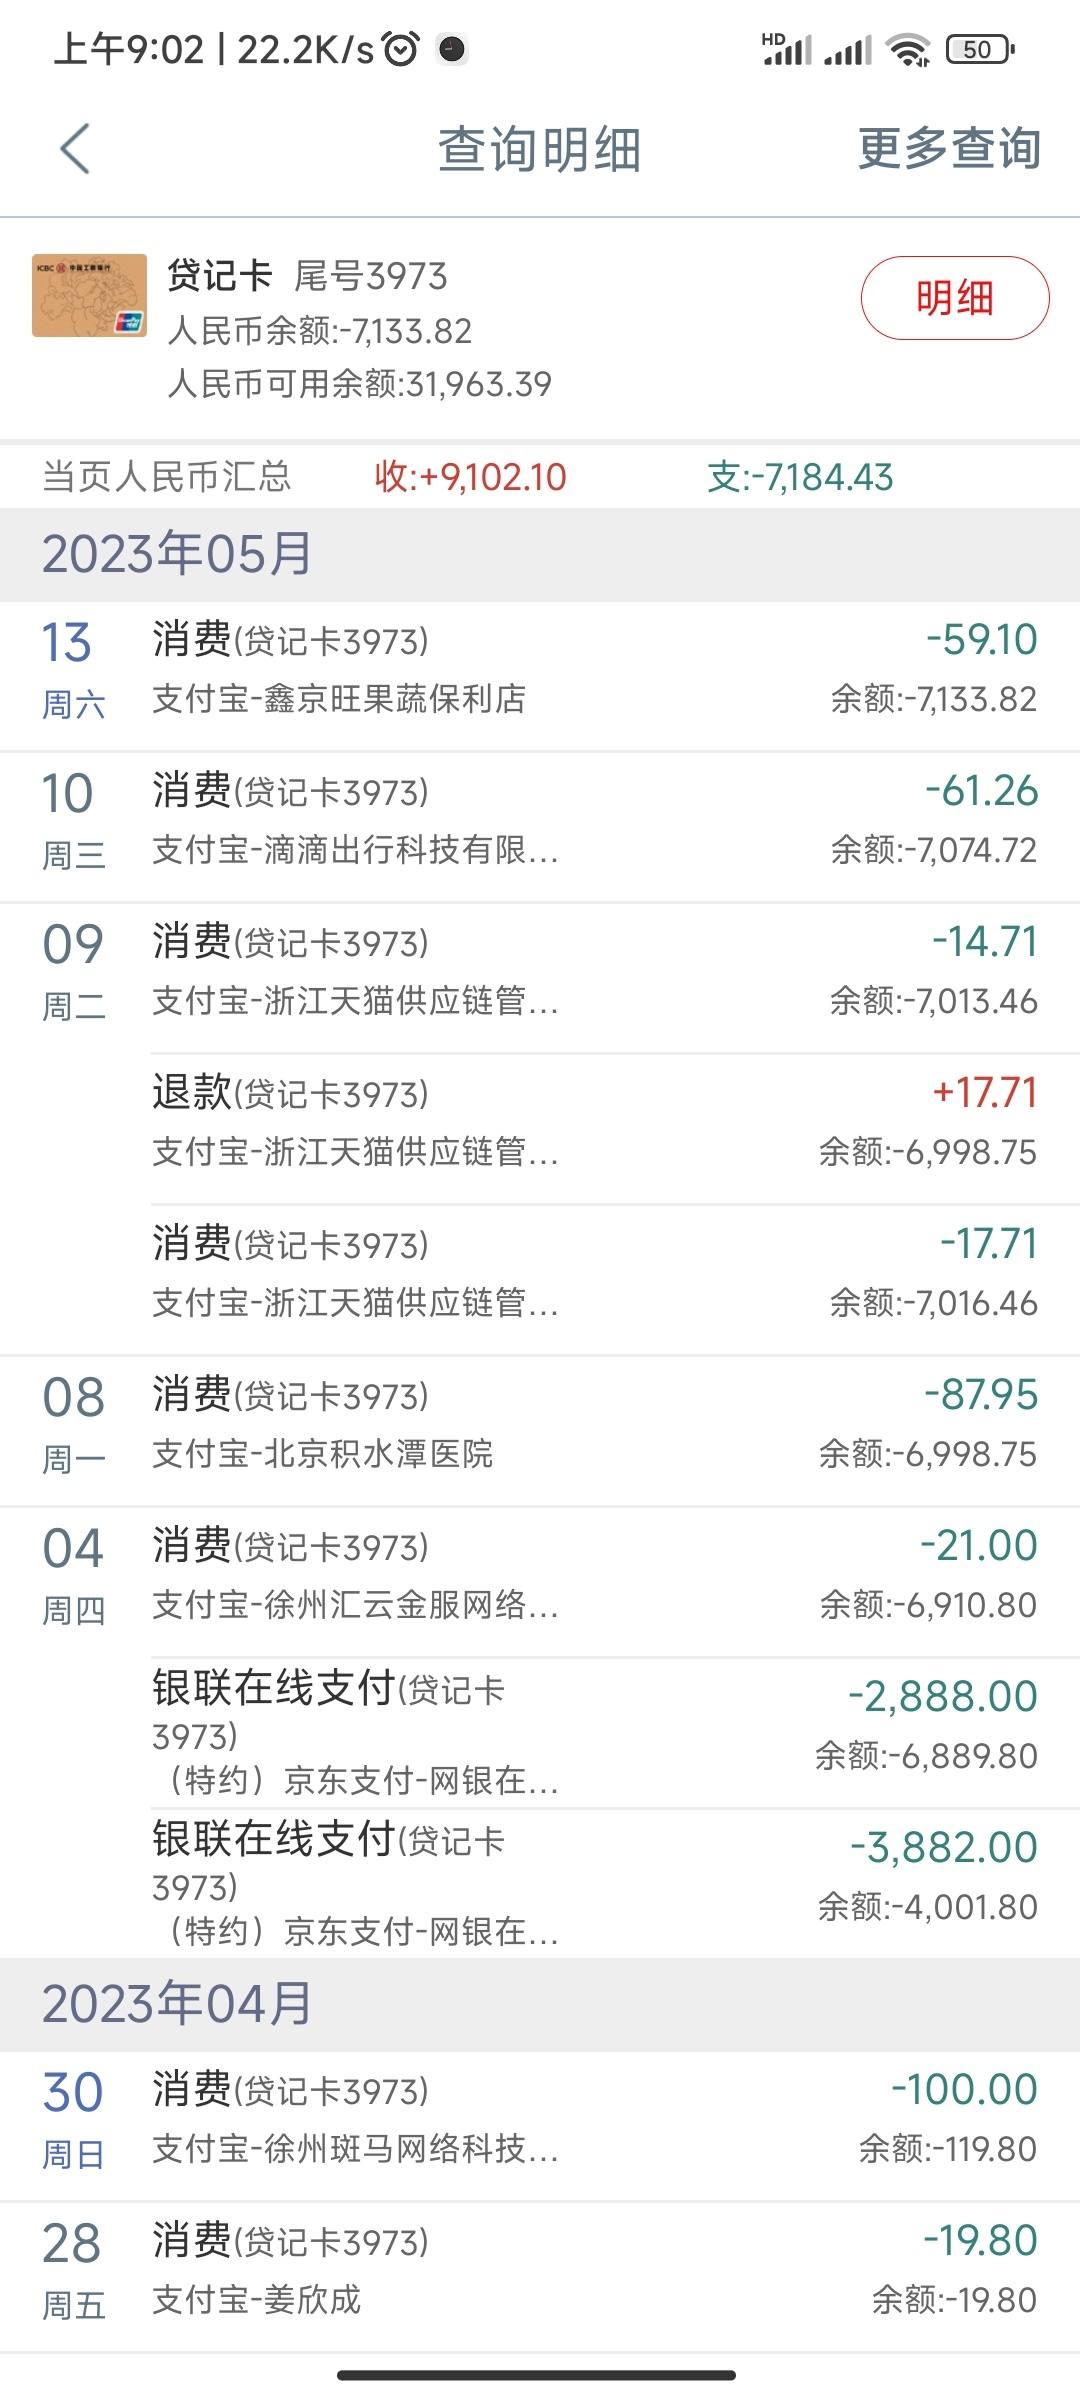Tap the red 明细 button
The width and height of the screenshot is (1080, 2400).
click(955, 298)
